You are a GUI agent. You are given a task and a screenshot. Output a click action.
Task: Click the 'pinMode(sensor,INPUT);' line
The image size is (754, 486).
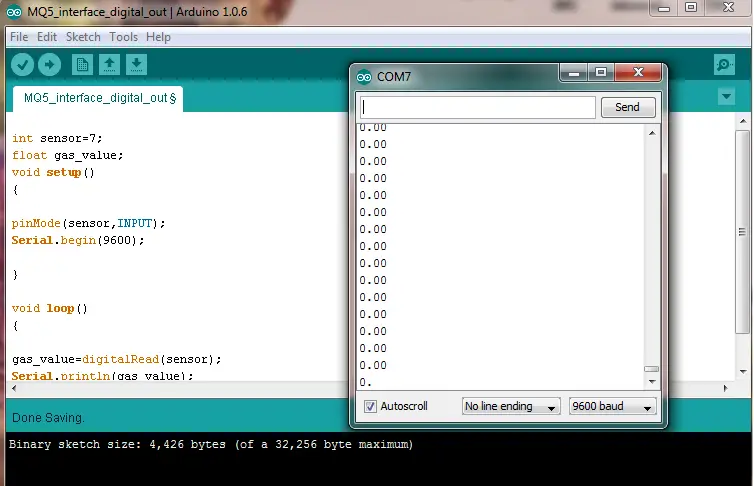(88, 224)
